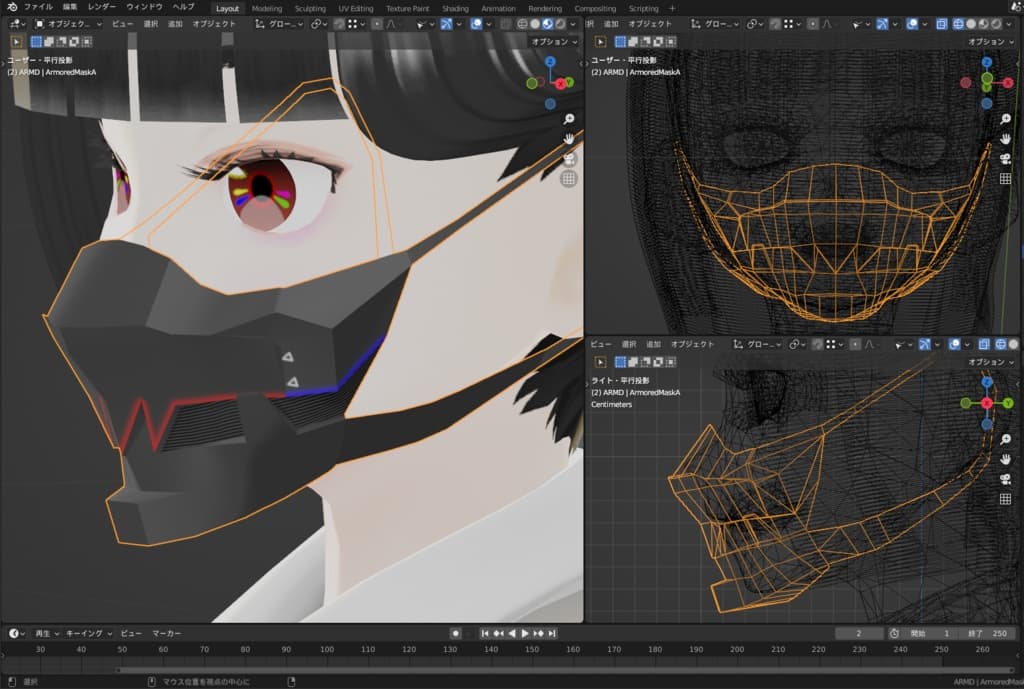Viewport: 1024px width, 689px height.
Task: Open the オブジェクト mode dropdown in the left viewport
Action: 68,23
